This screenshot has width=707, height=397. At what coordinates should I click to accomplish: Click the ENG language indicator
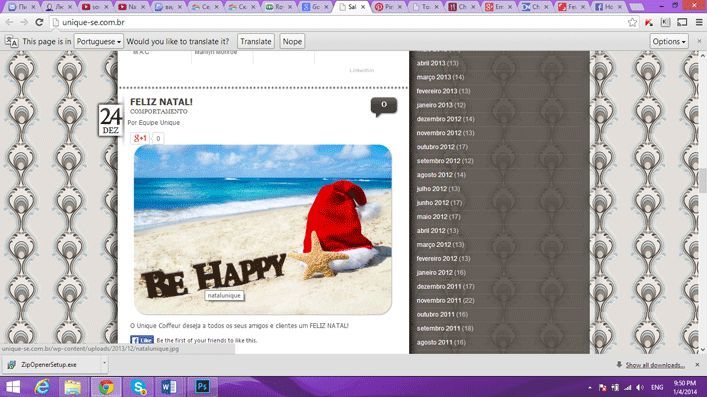coord(657,388)
